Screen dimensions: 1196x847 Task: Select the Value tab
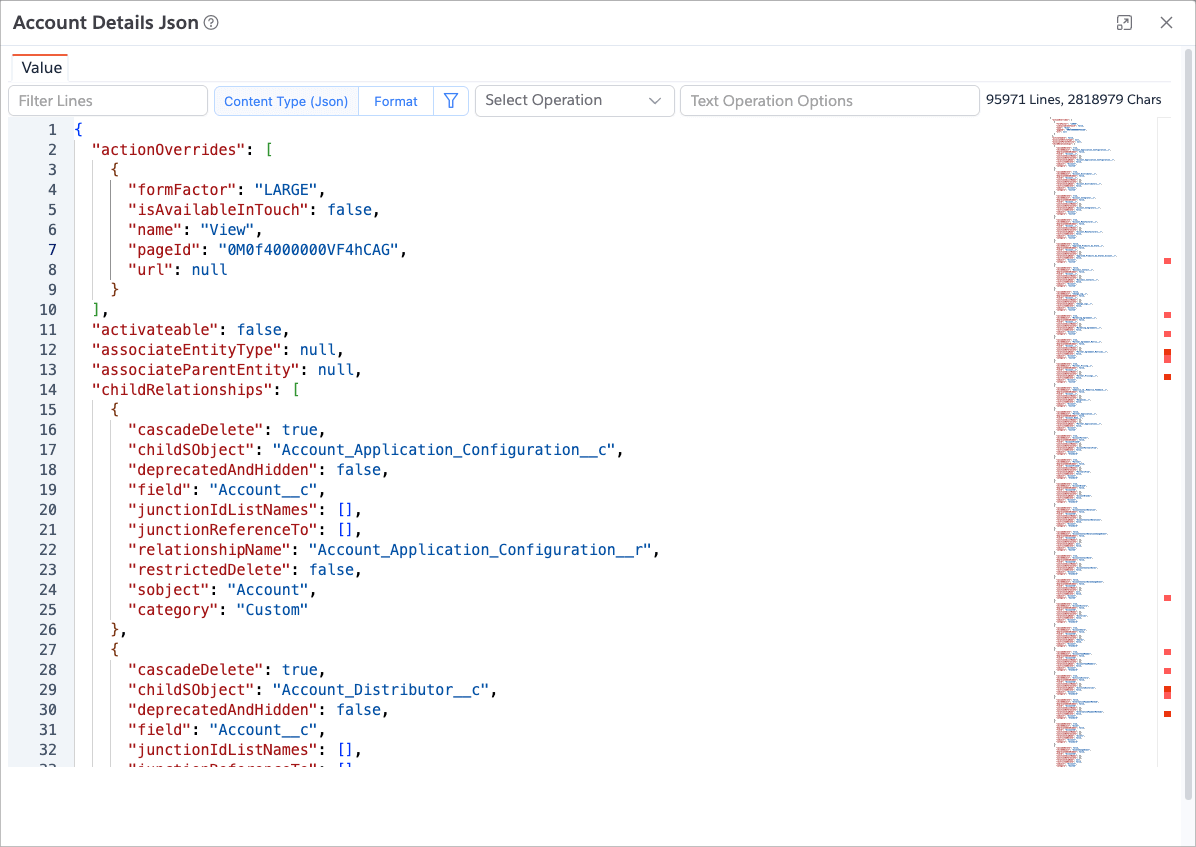(x=41, y=68)
